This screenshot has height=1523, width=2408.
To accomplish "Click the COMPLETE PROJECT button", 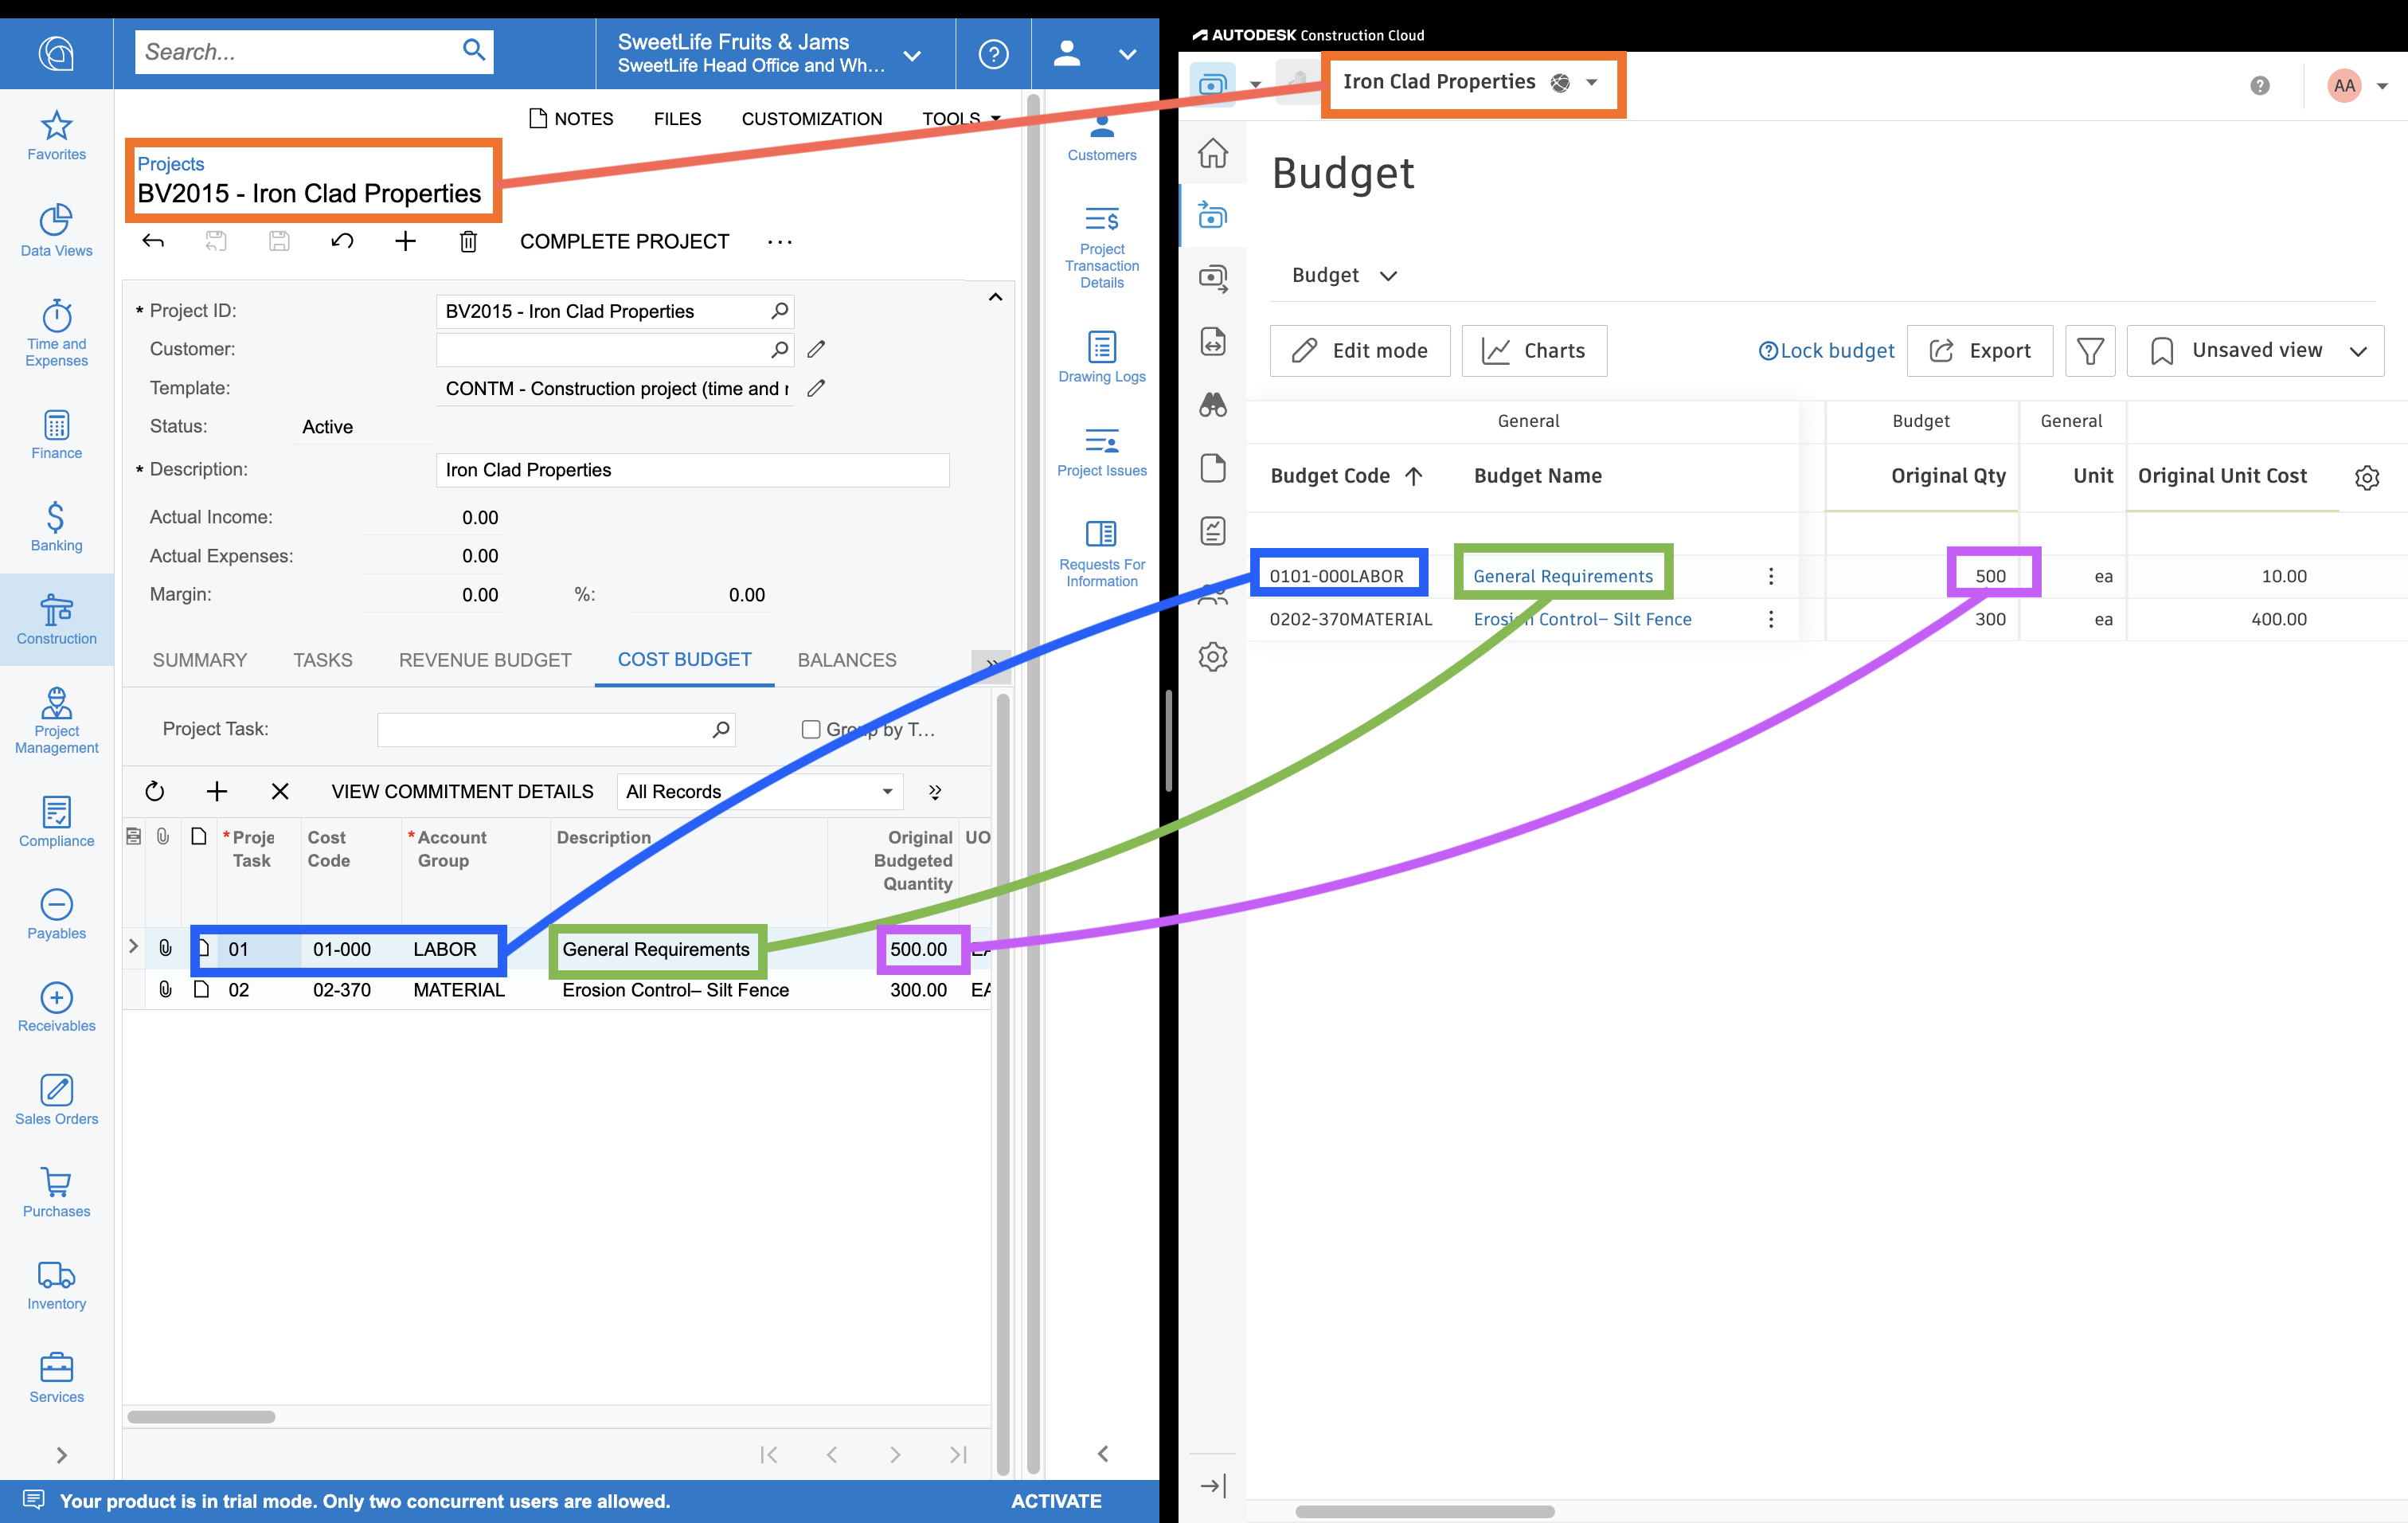I will click(x=624, y=241).
